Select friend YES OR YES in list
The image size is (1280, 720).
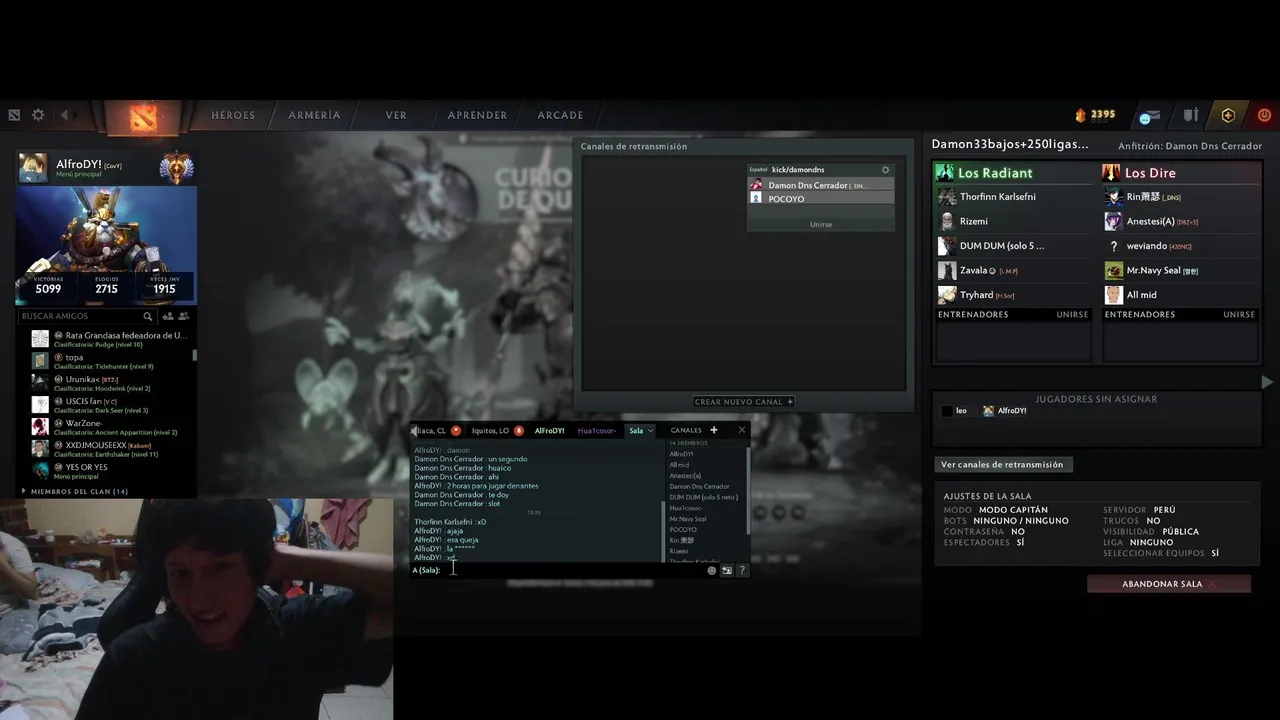[108, 471]
